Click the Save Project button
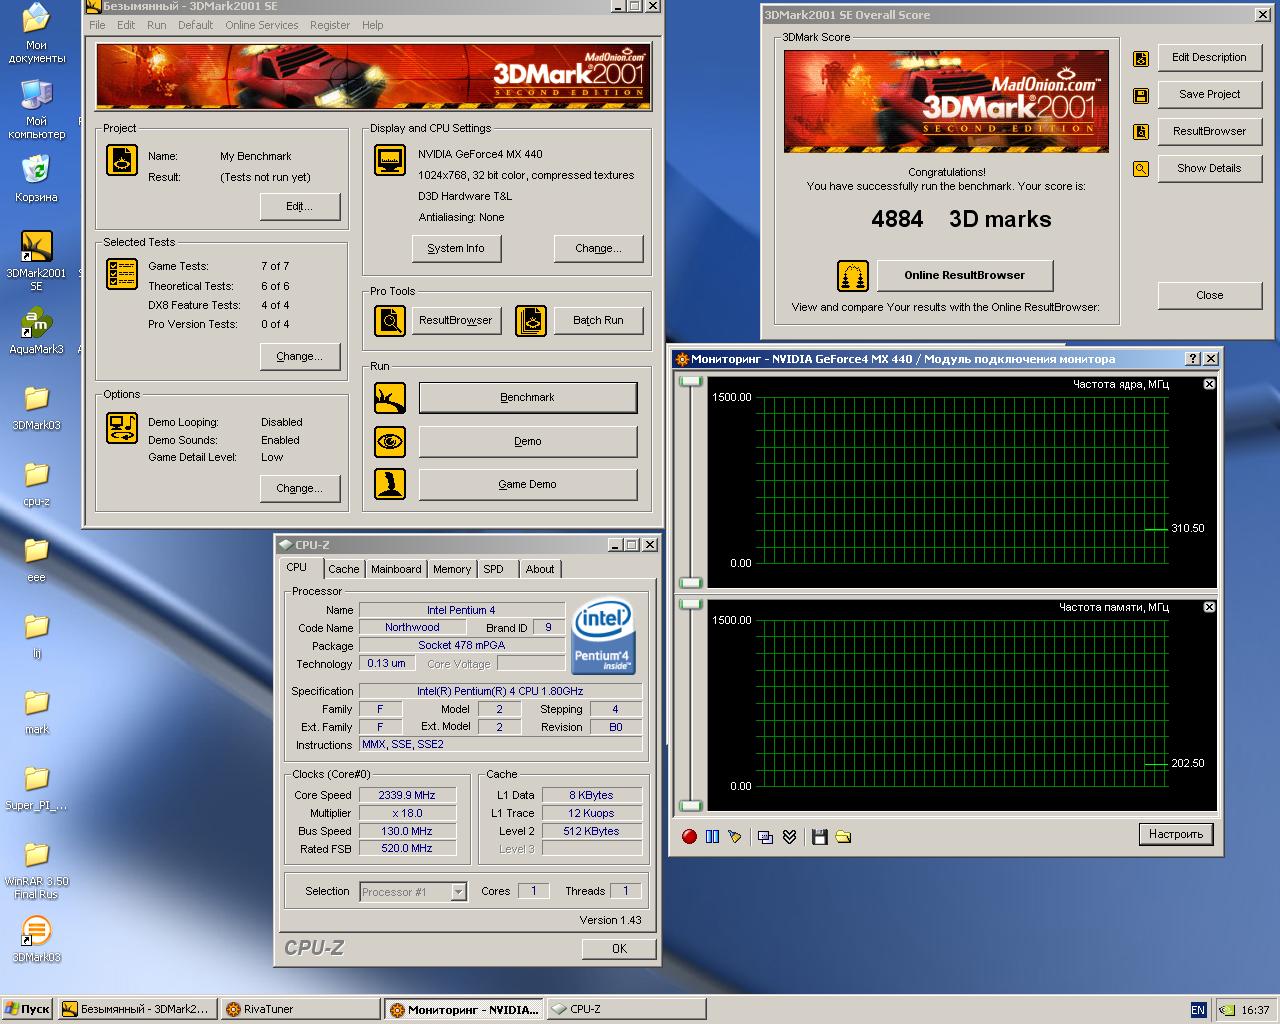 click(x=1209, y=95)
